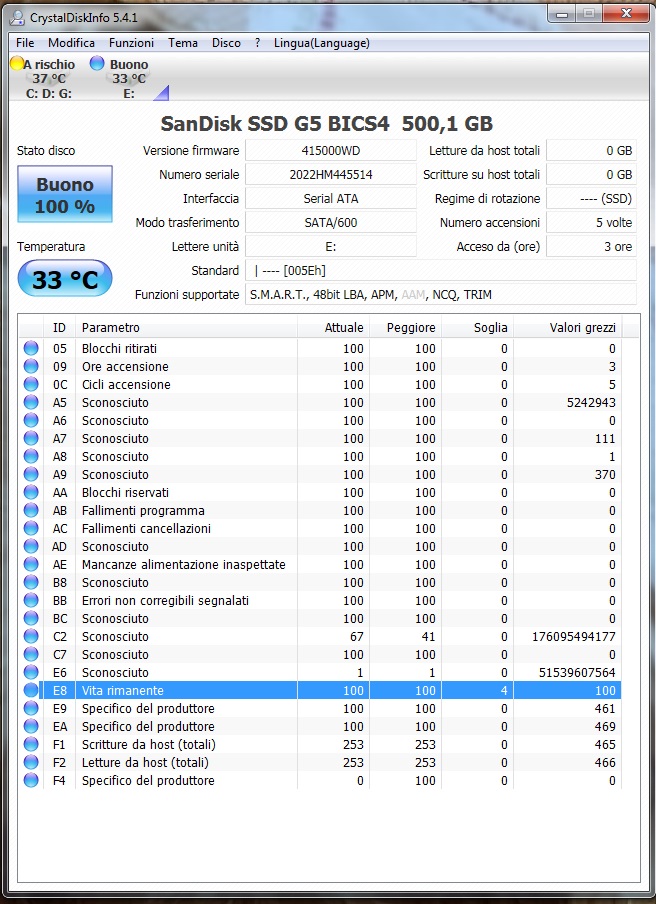Image resolution: width=656 pixels, height=904 pixels.
Task: Click the Peggiore column header
Action: [405, 327]
